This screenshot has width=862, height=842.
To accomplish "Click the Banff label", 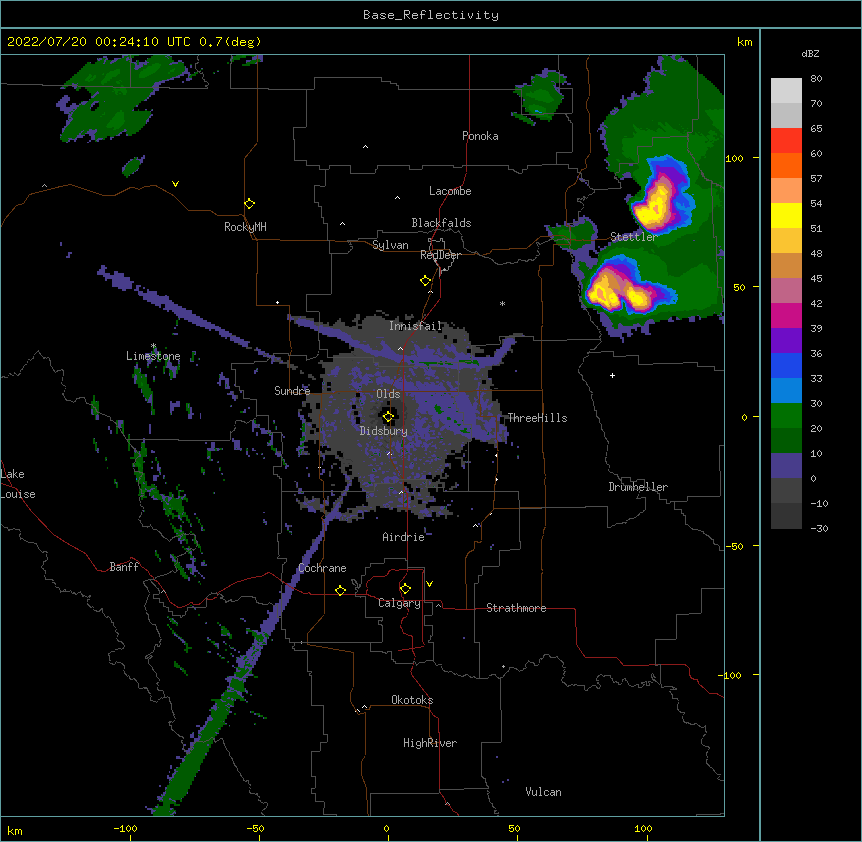I will point(124,567).
